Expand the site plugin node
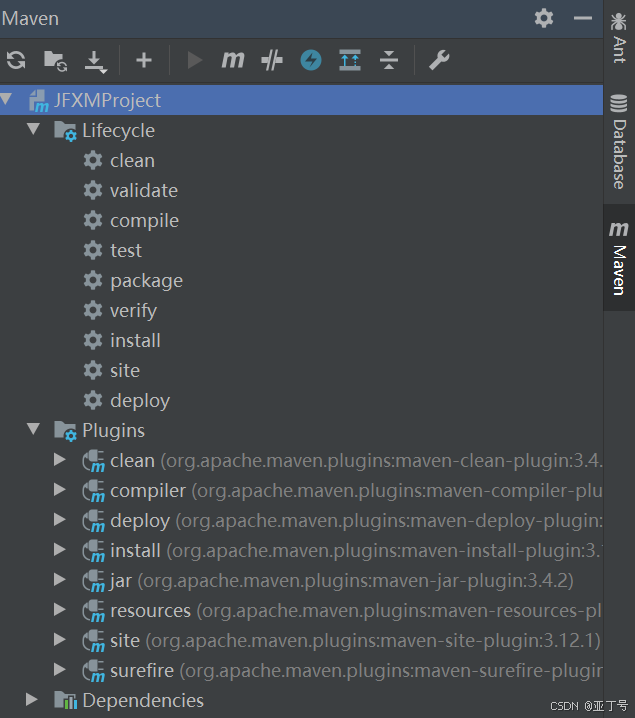Screen dimensions: 635x718 tap(60, 639)
